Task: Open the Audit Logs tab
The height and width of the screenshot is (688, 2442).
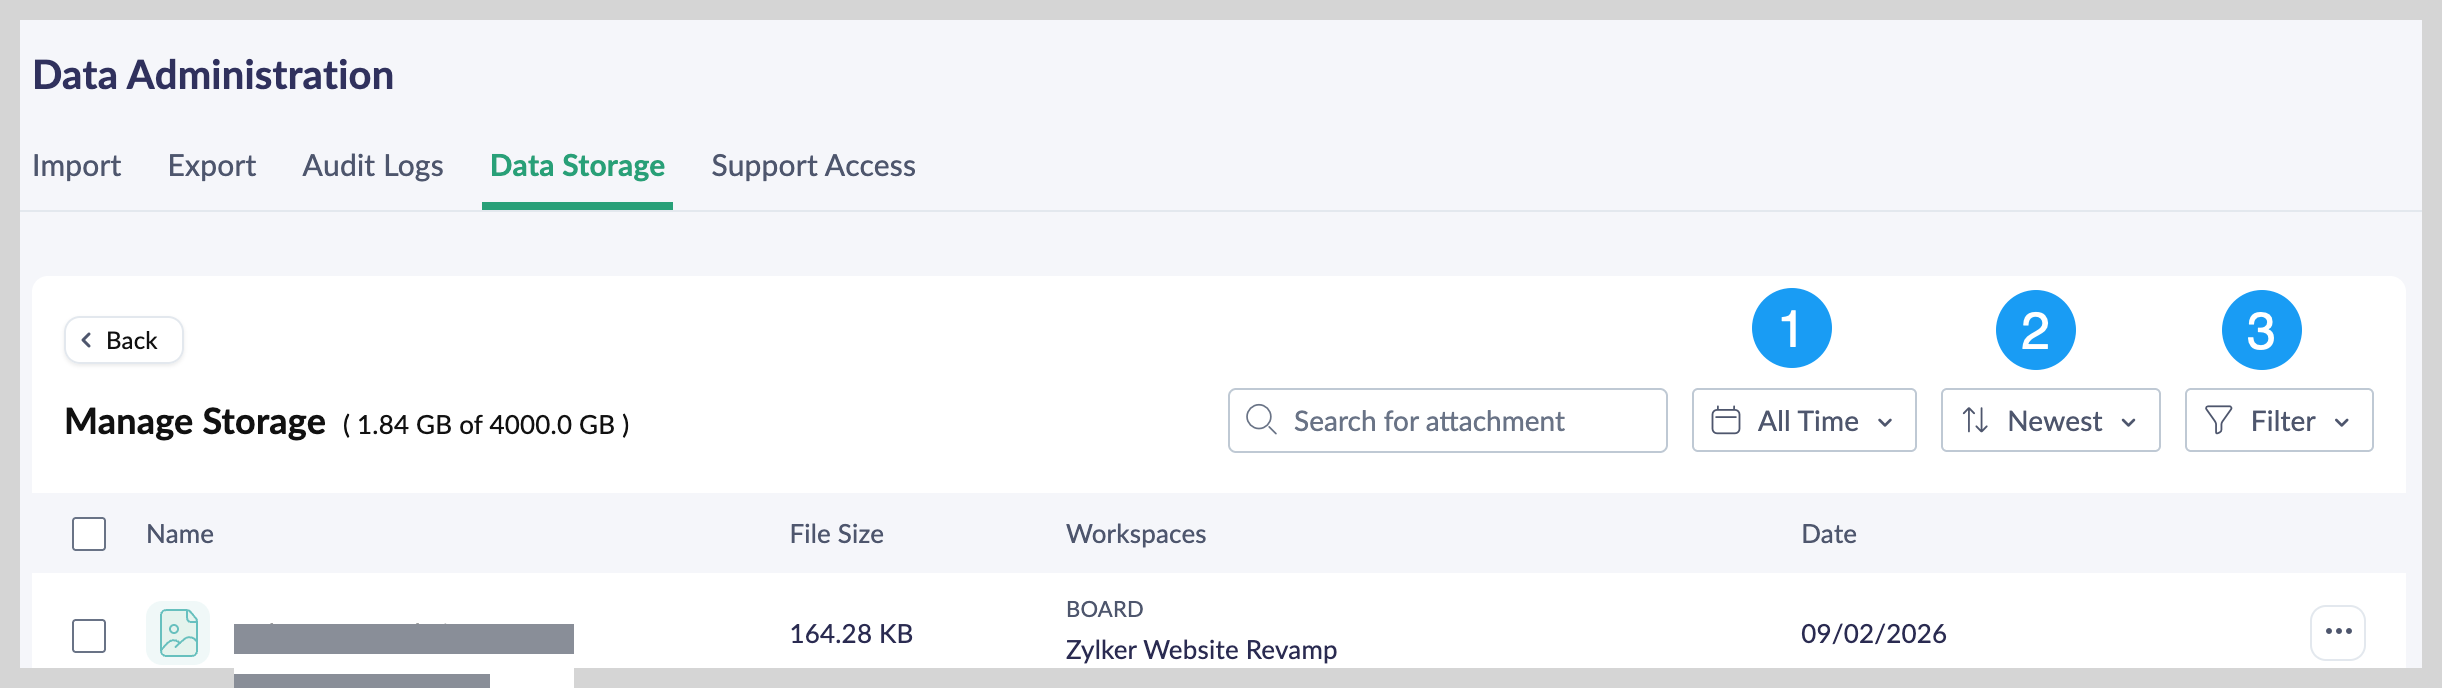Action: pos(373,166)
